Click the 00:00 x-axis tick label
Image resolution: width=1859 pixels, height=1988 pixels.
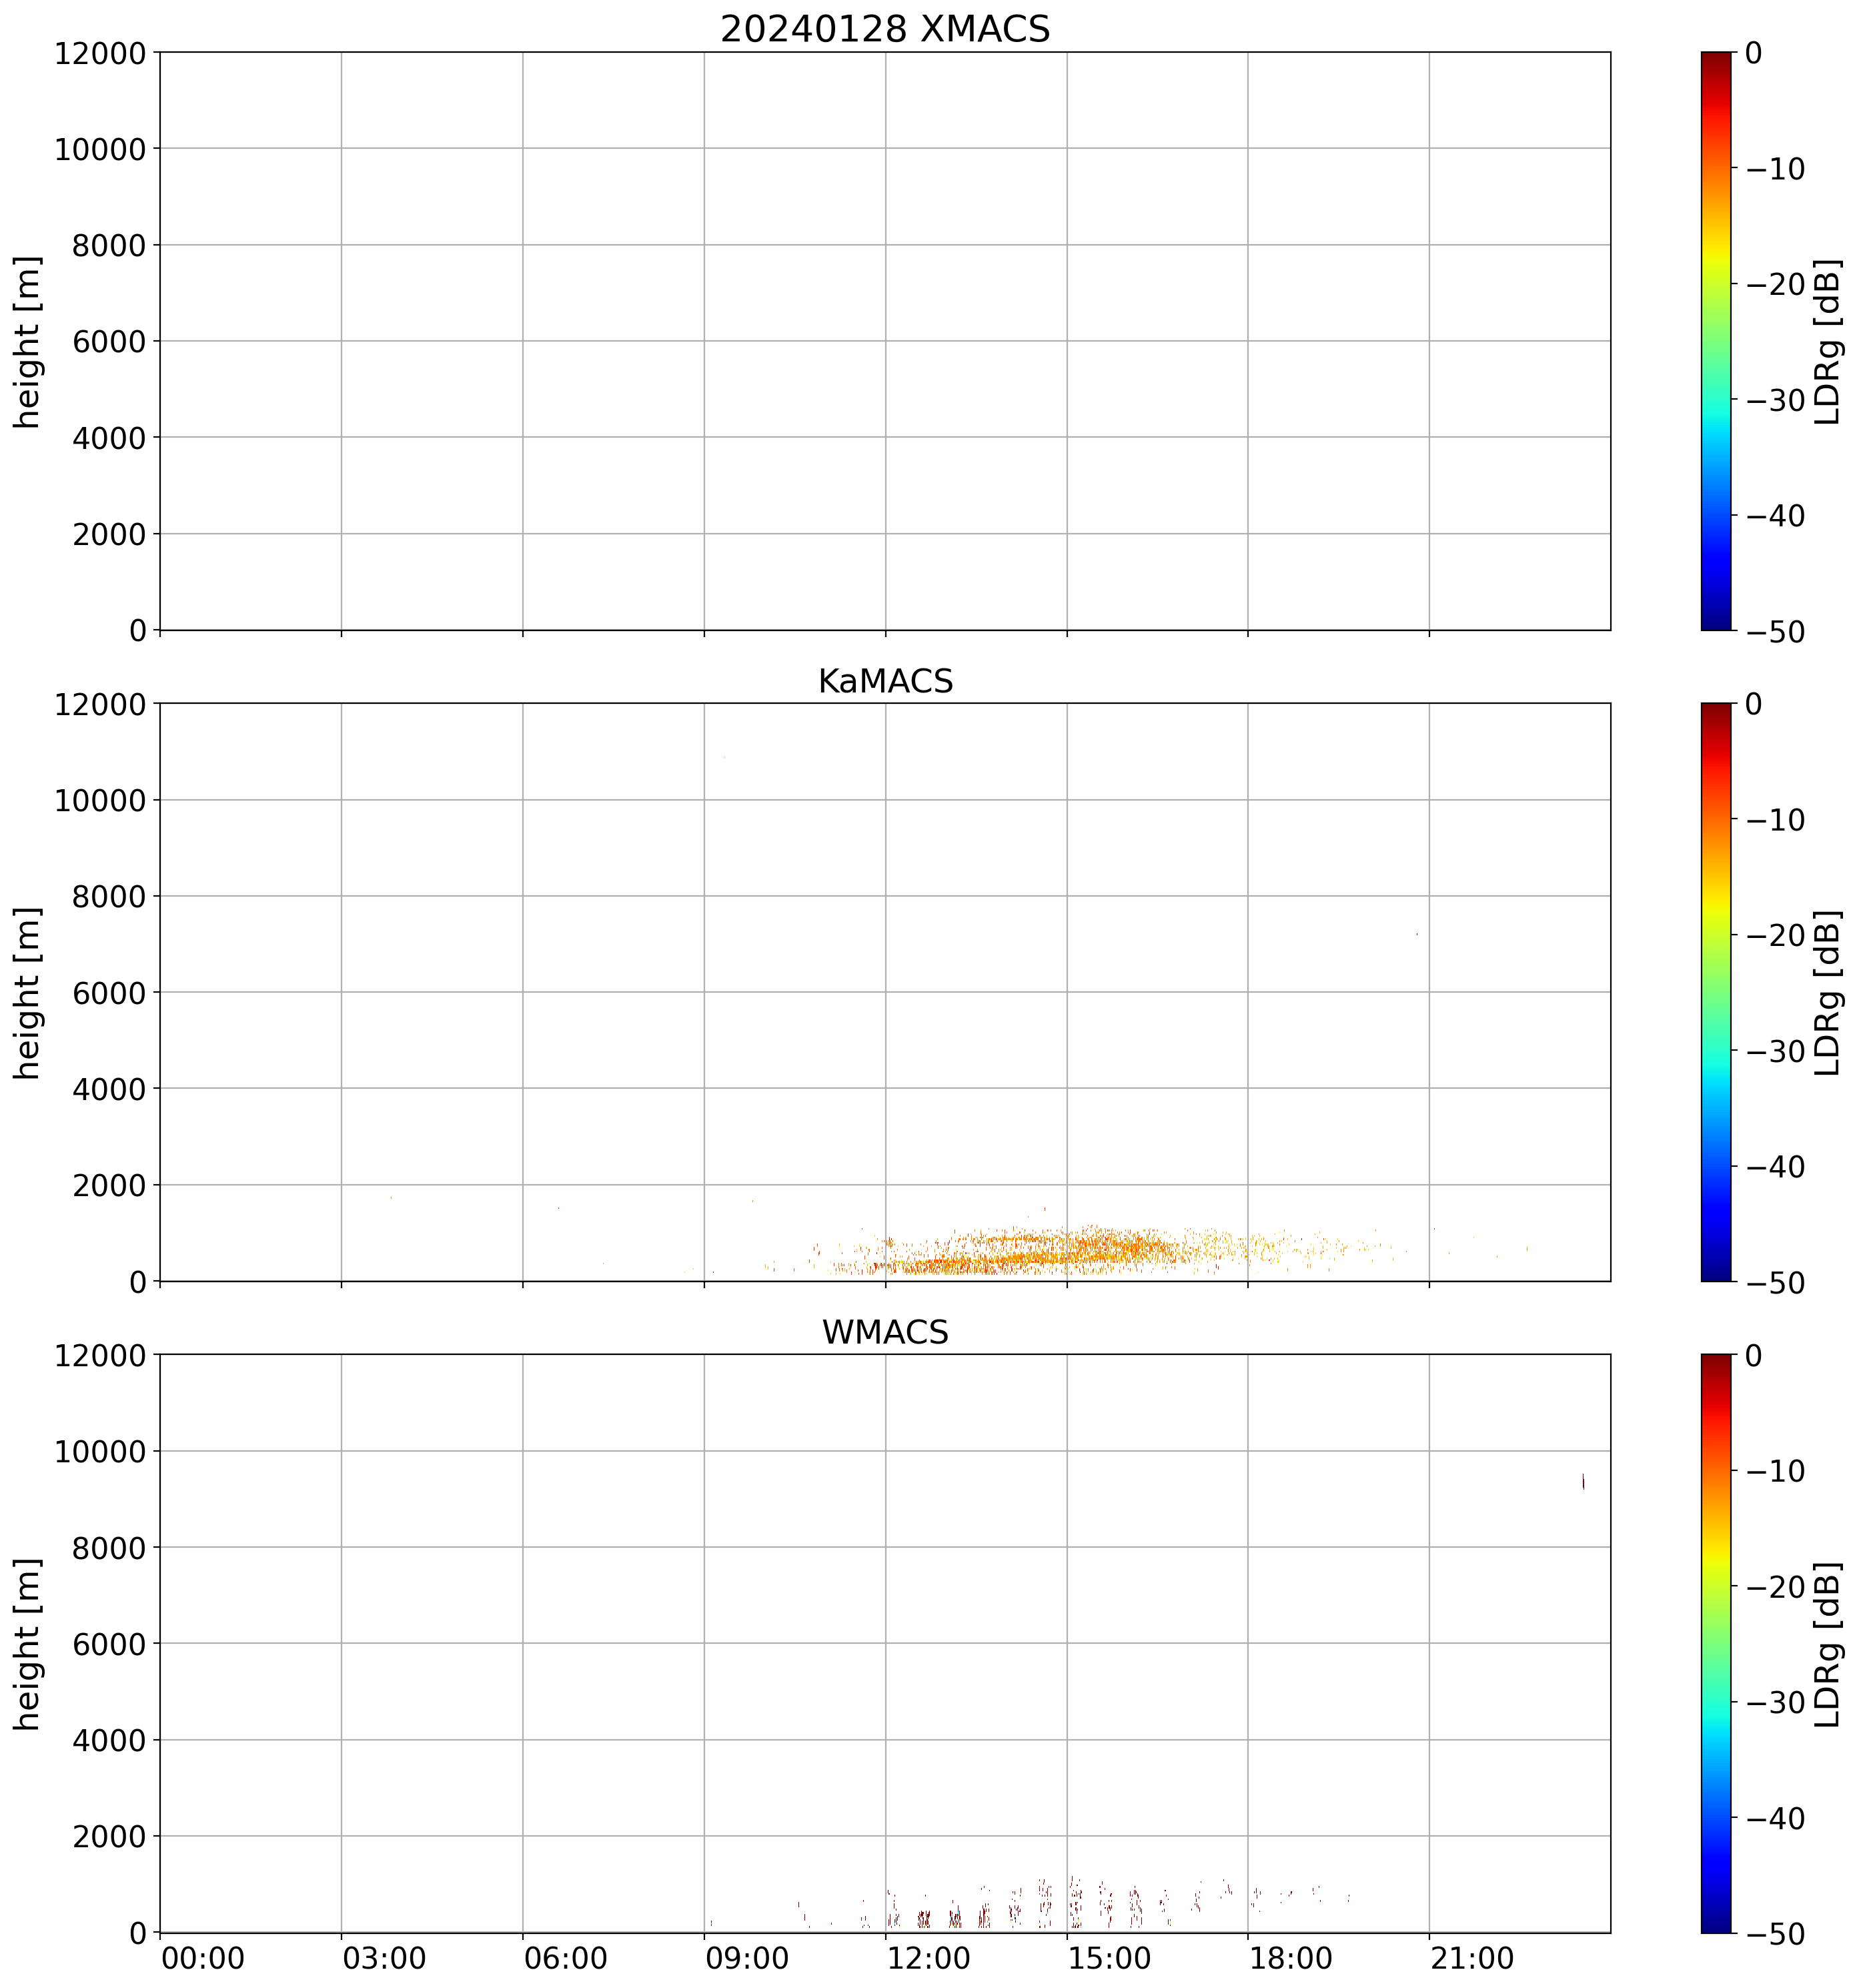click(203, 1957)
